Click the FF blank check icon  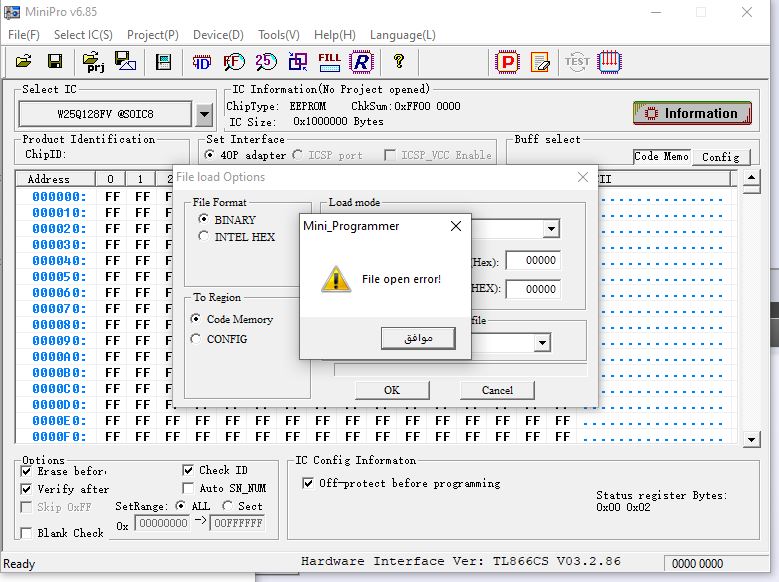pyautogui.click(x=234, y=62)
